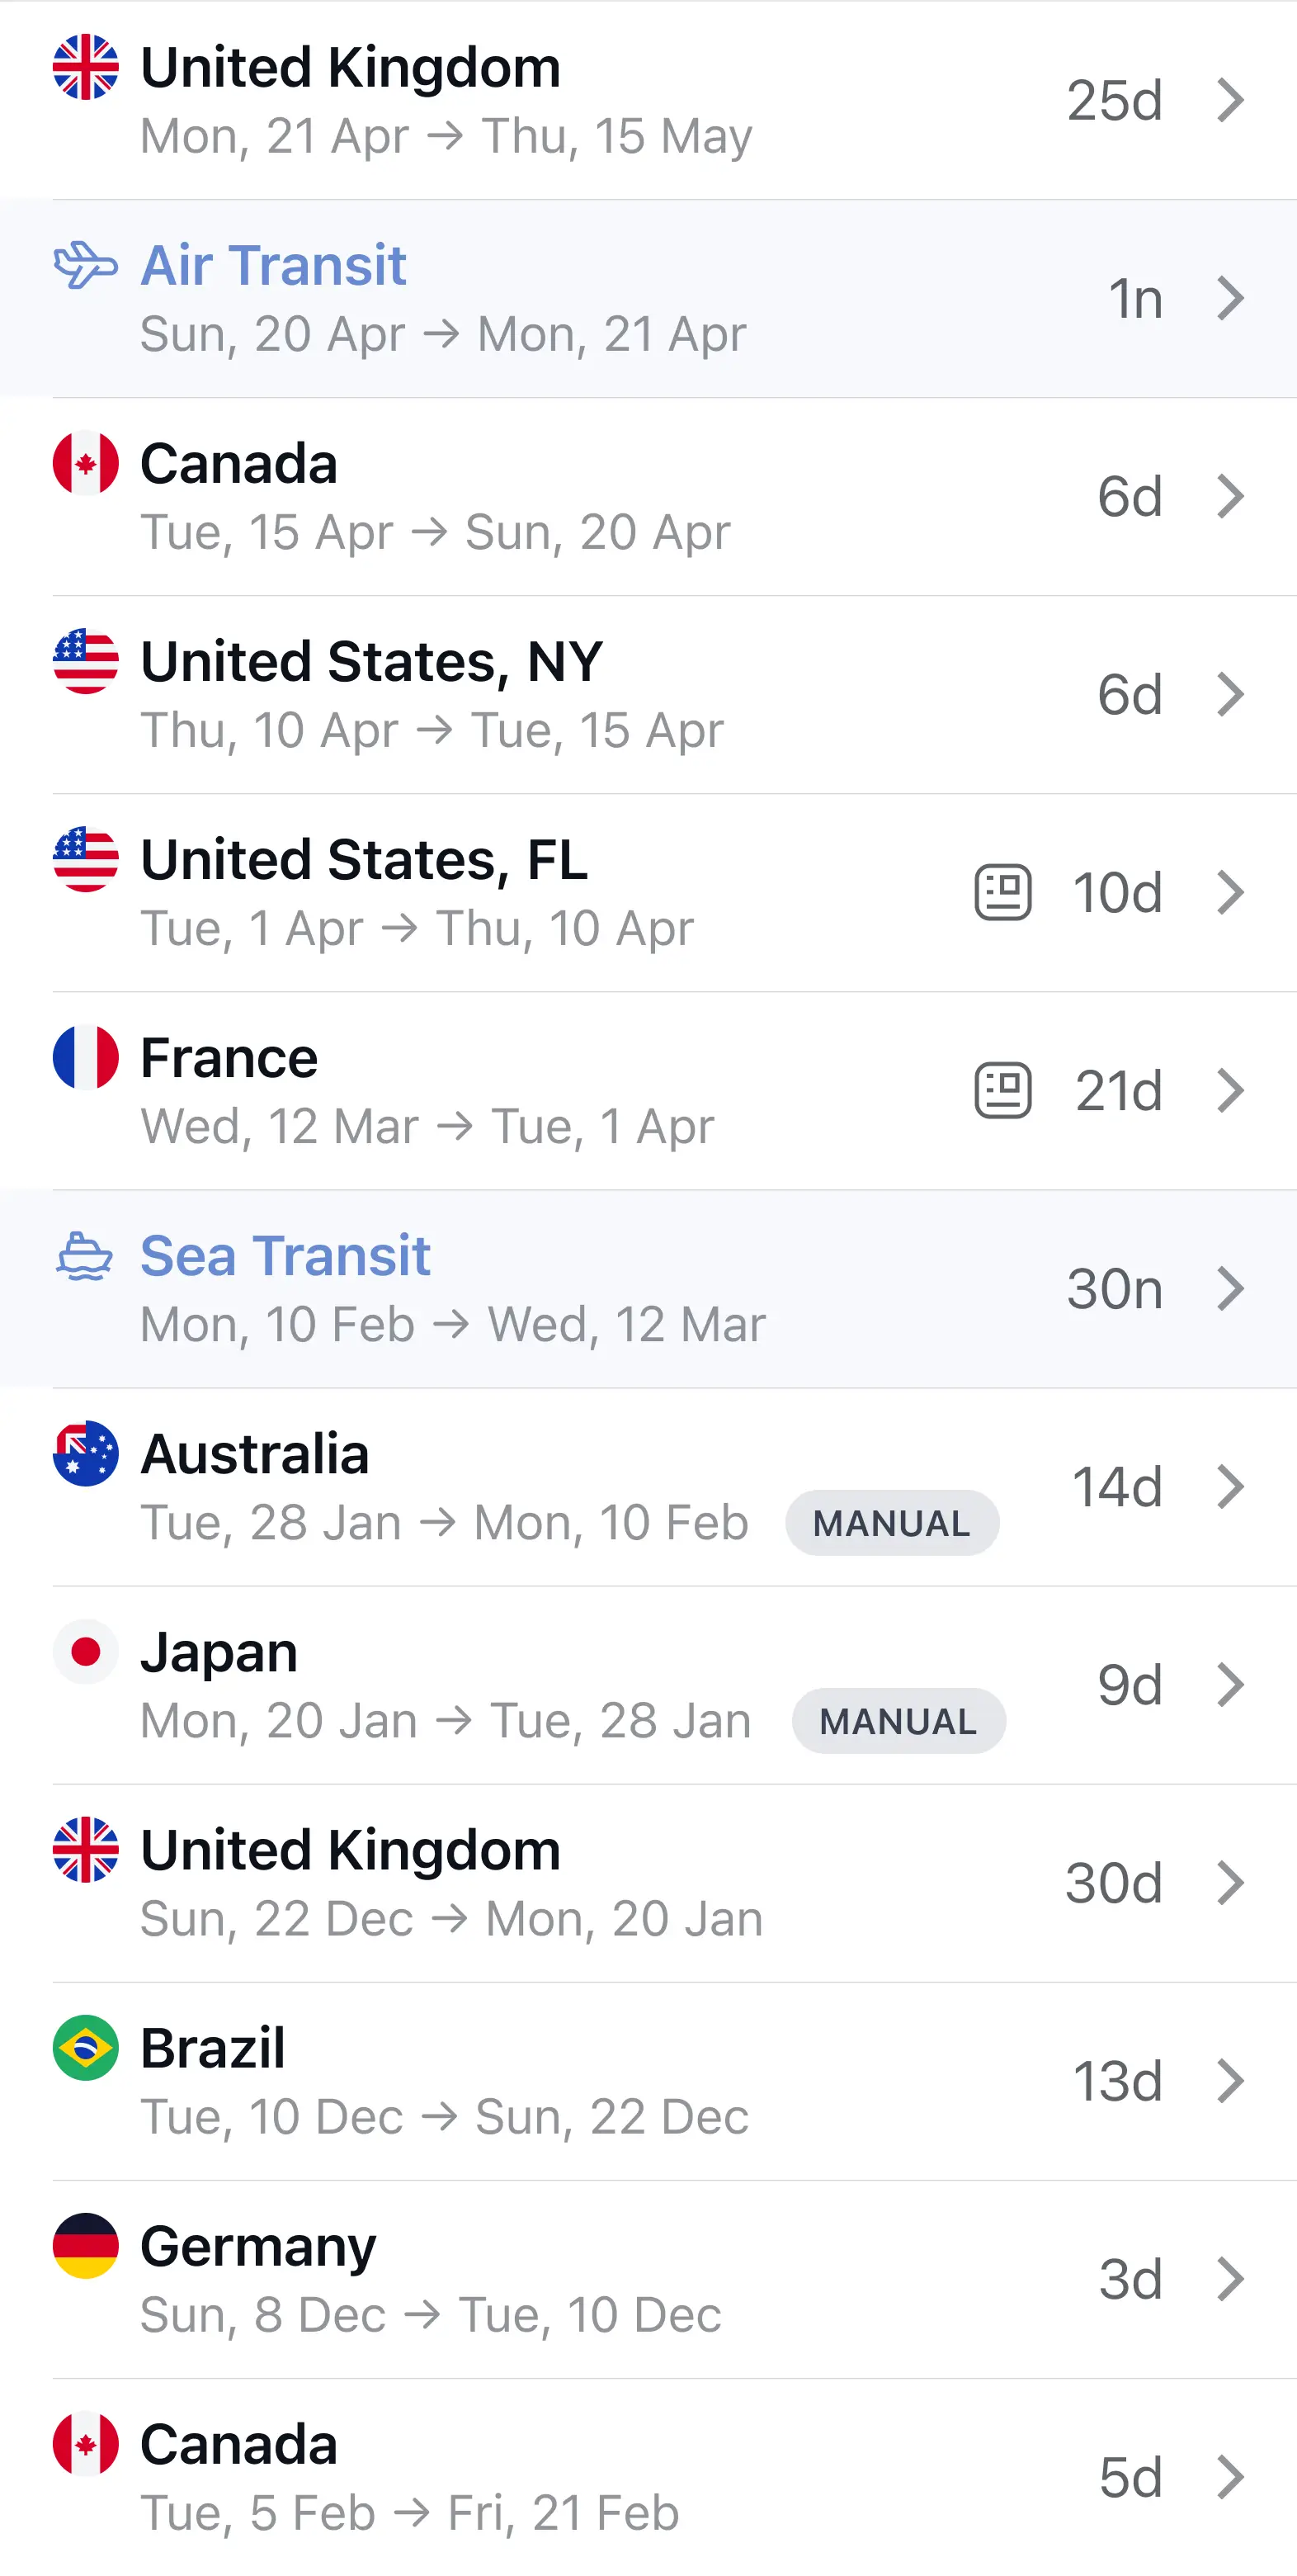Image resolution: width=1297 pixels, height=2576 pixels.
Task: Click the MANUAL badge on Australia entry
Action: [x=891, y=1523]
